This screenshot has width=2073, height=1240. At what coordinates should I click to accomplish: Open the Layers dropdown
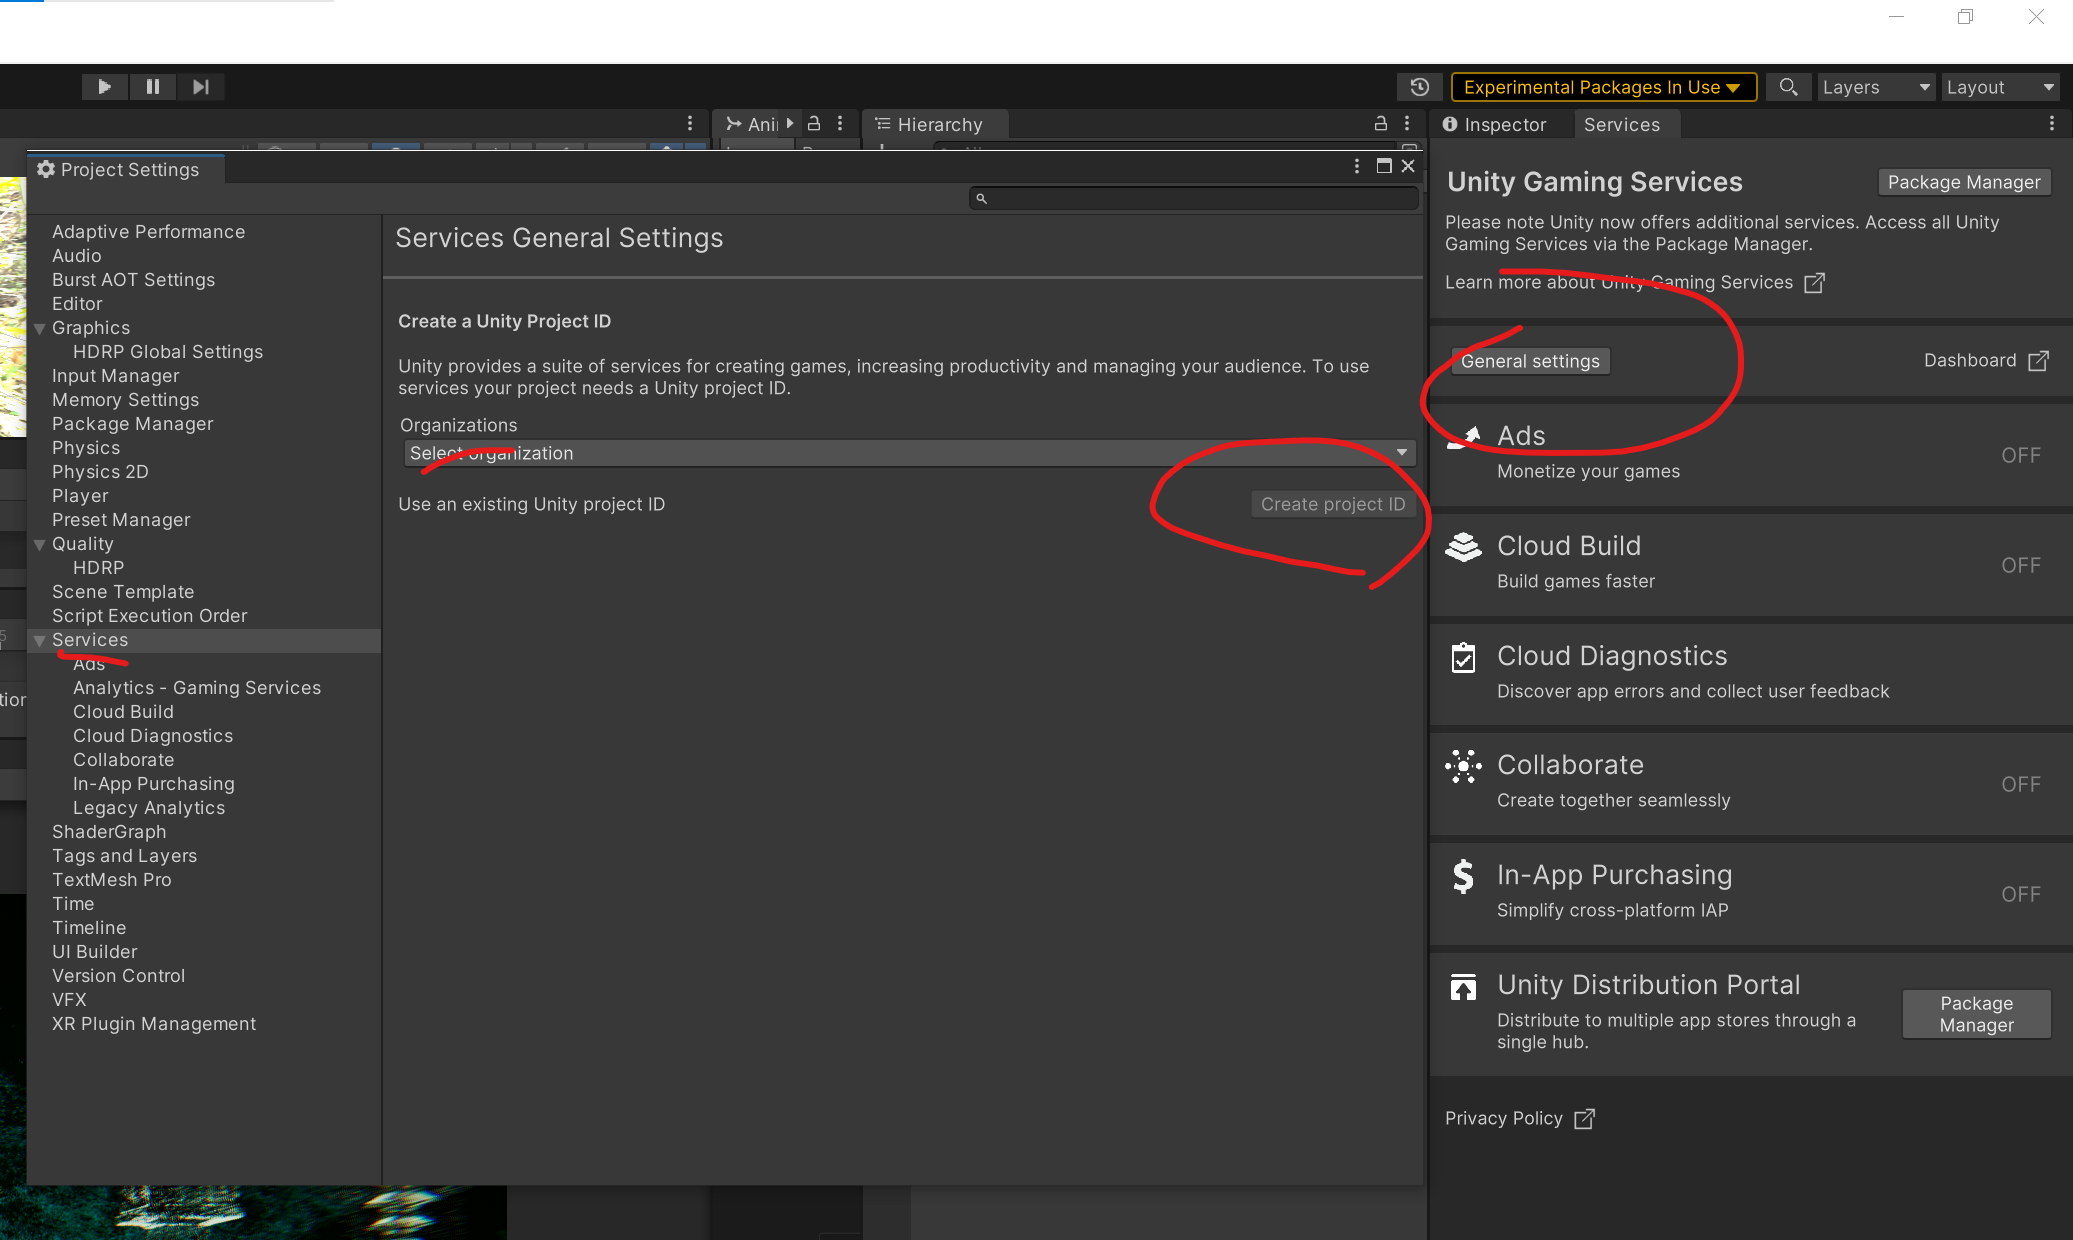point(1875,87)
